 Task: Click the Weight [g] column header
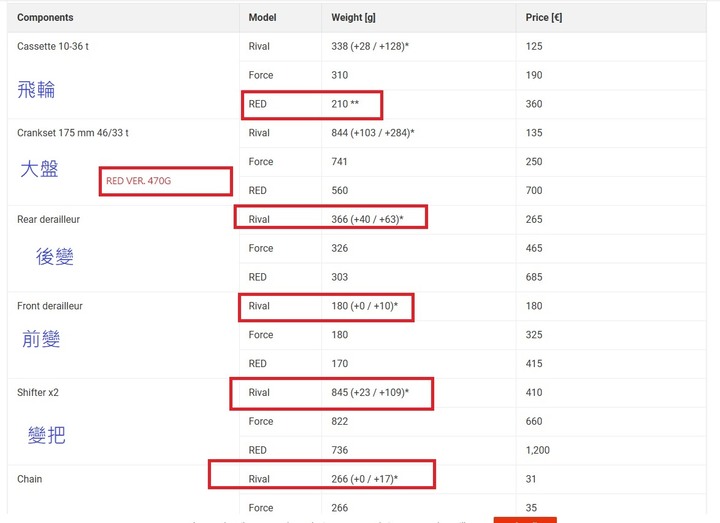pos(353,17)
